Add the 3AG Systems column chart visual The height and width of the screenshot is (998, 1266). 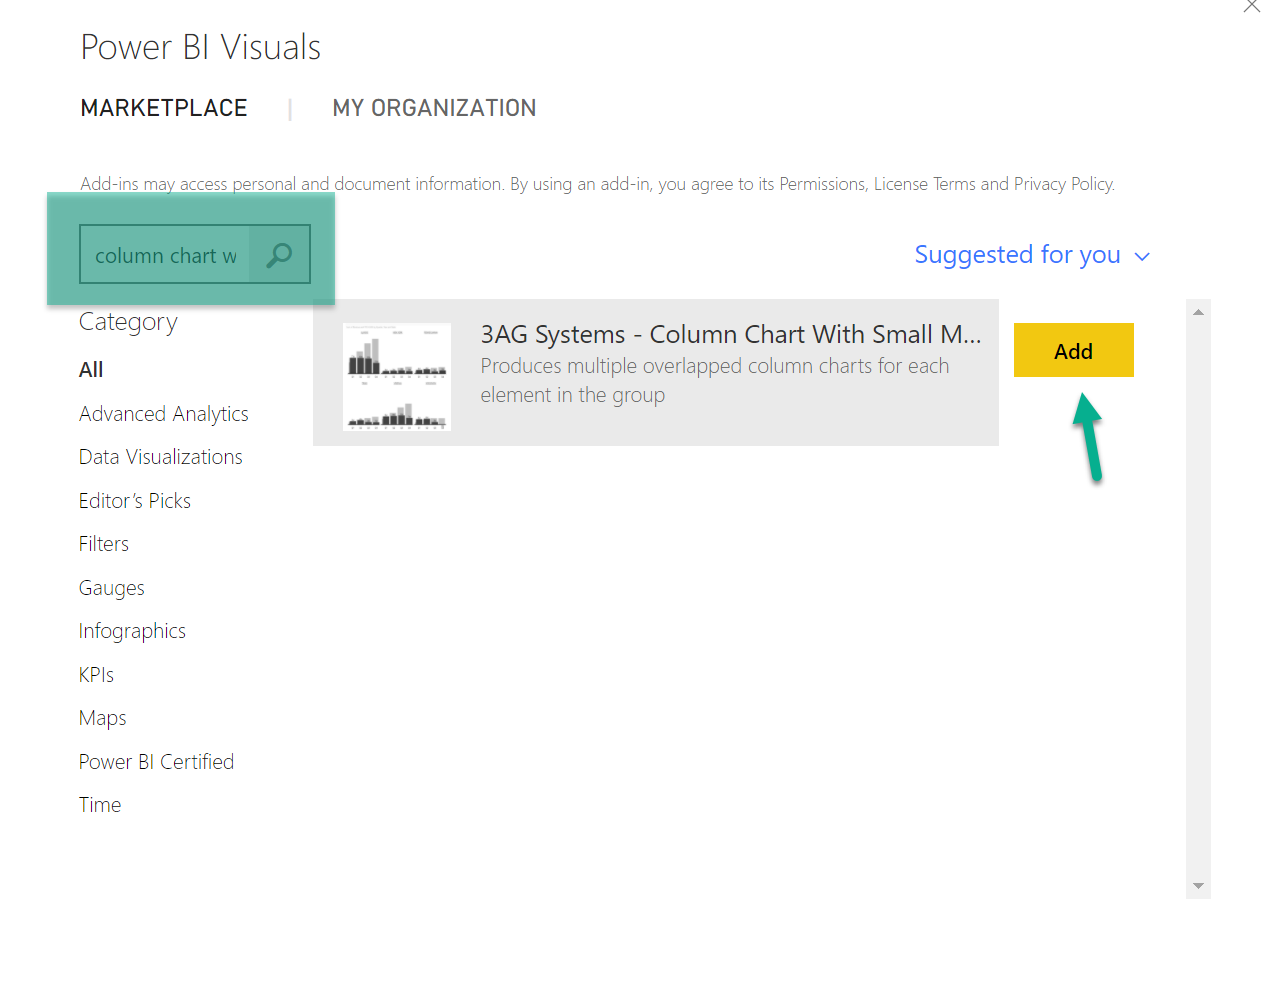click(x=1073, y=350)
